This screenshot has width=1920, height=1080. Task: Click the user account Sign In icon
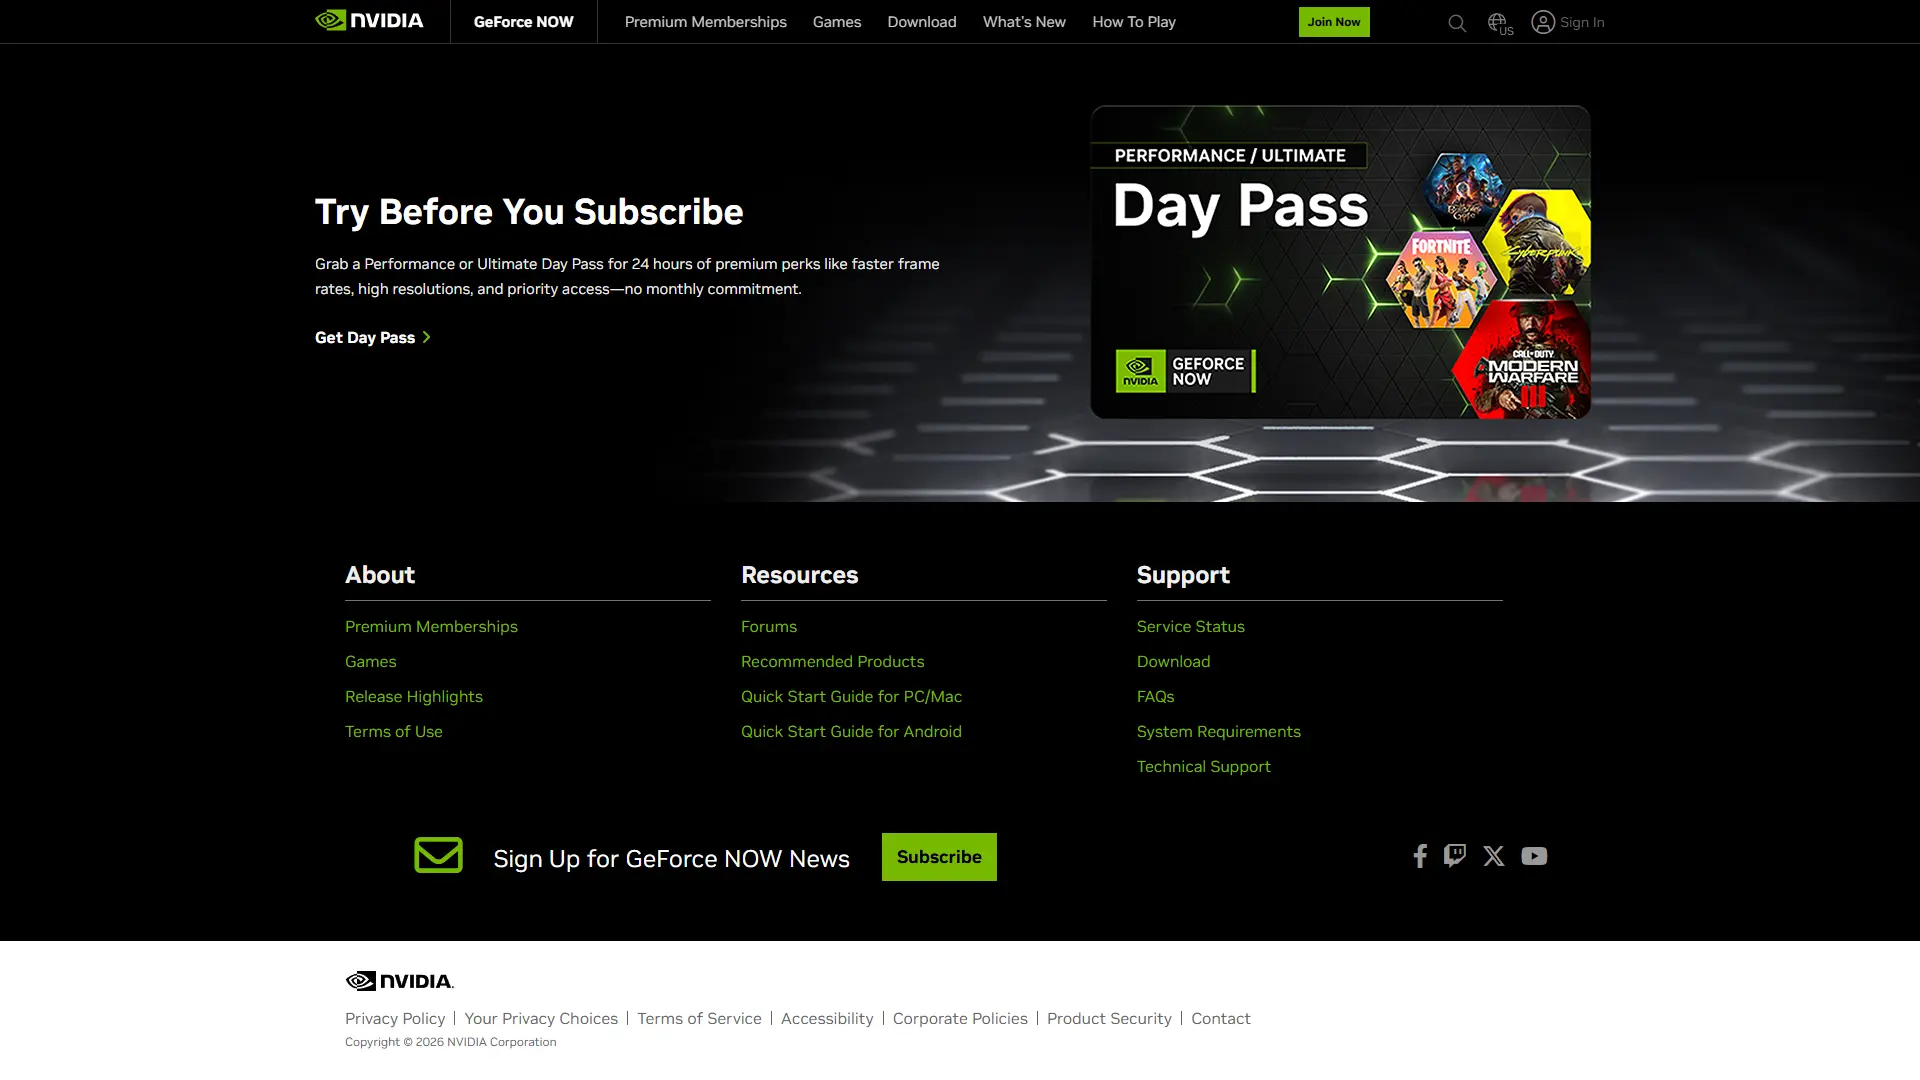(x=1543, y=22)
